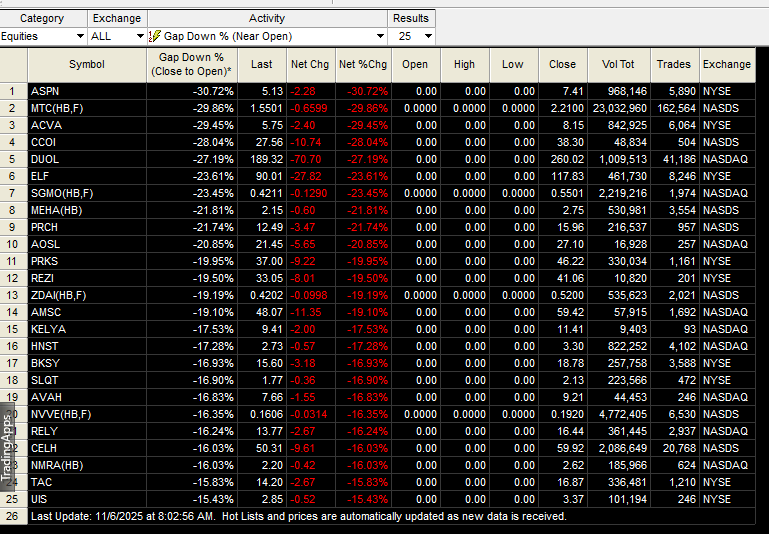Select the ZDAI(HB,F) symbol cell
Viewport: 769px width, 534px height.
click(x=87, y=295)
